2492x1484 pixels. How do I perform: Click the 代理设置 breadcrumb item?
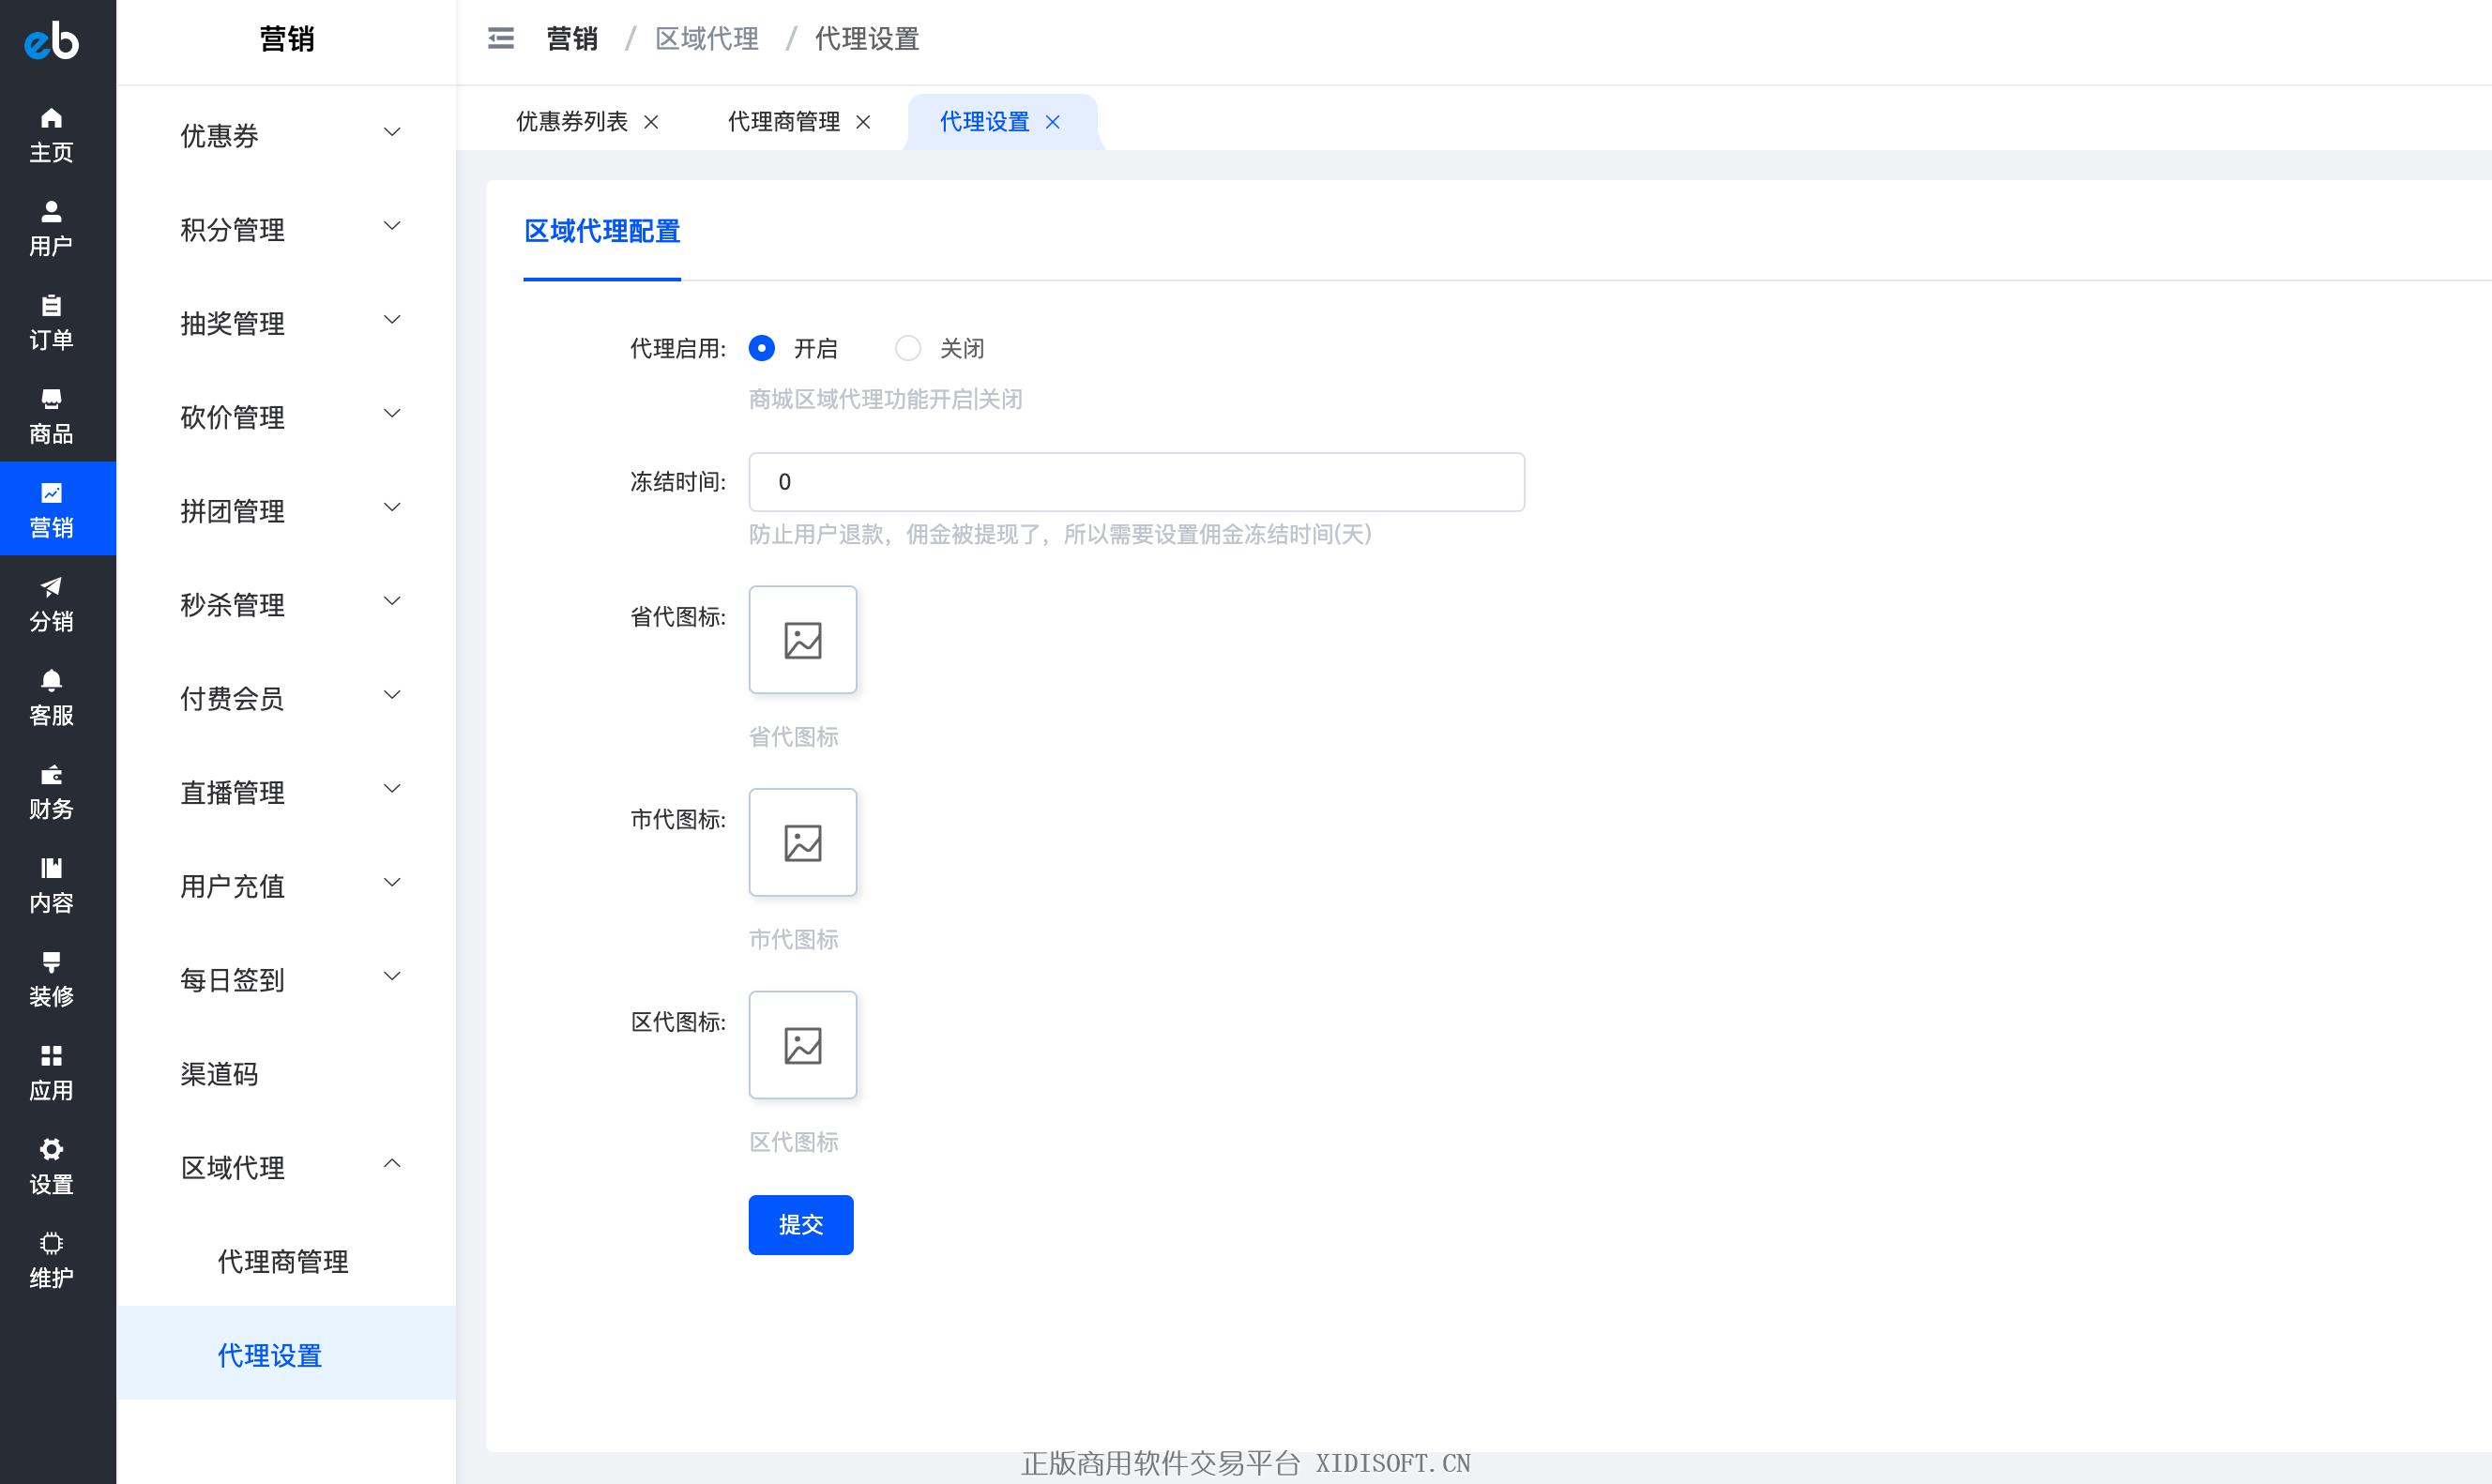click(867, 39)
